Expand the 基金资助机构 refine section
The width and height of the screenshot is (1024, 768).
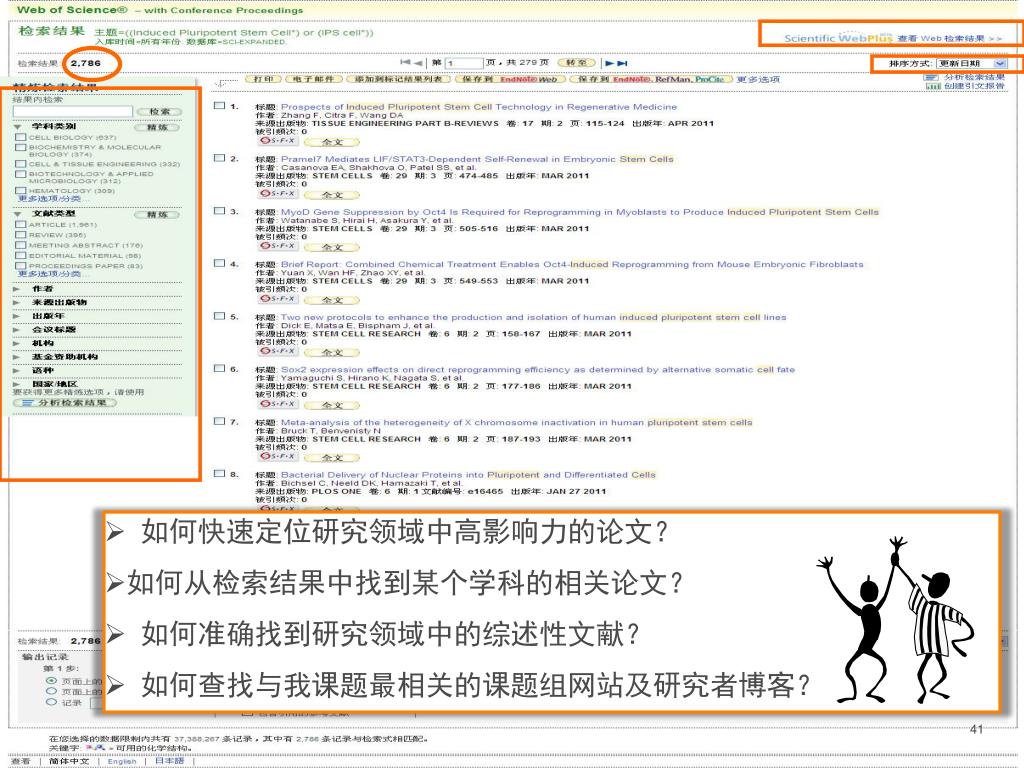[17, 357]
